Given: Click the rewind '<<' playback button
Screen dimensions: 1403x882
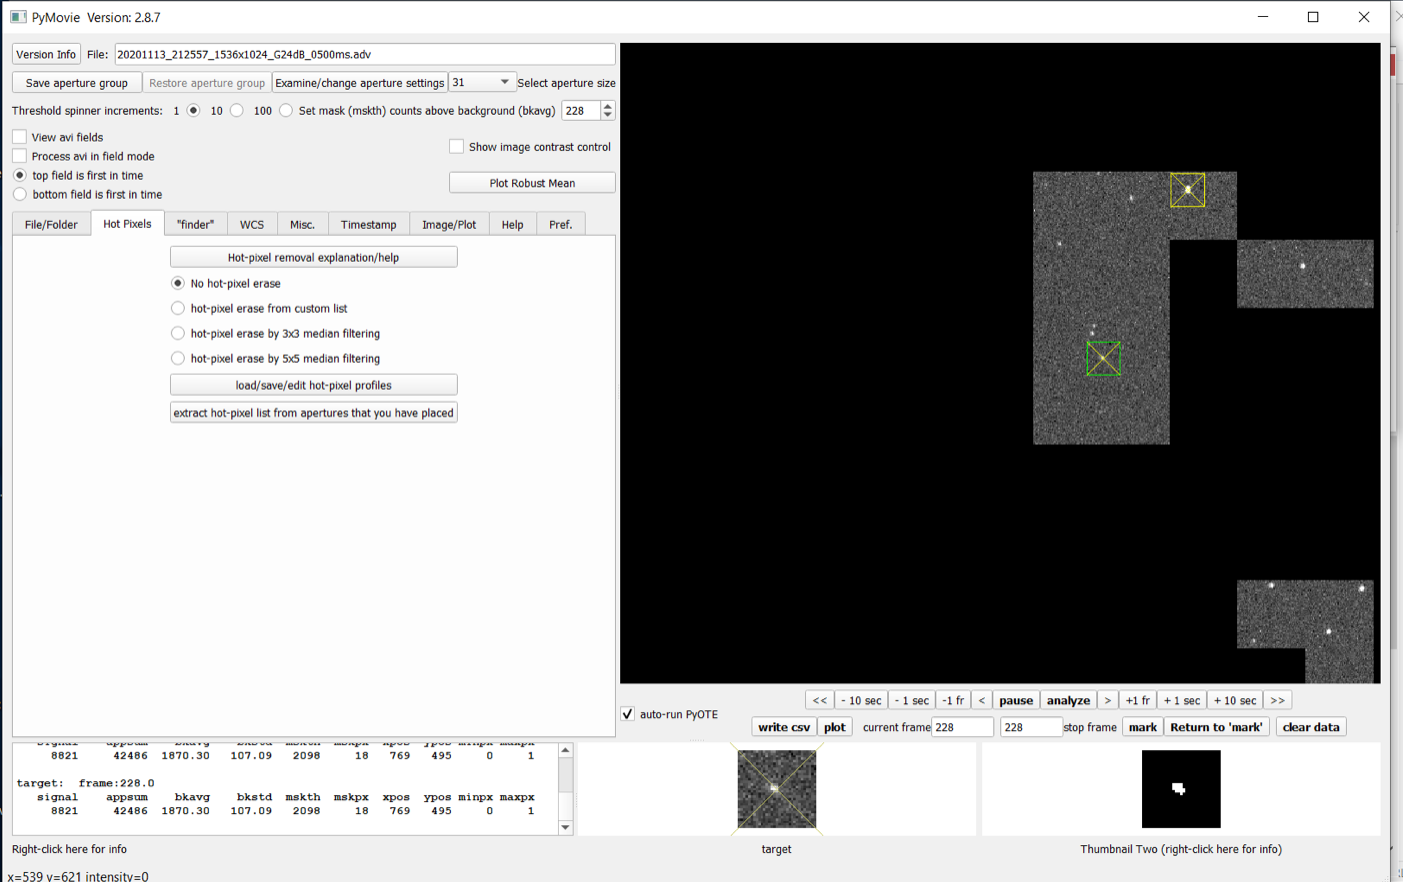Looking at the screenshot, I should click(x=819, y=700).
